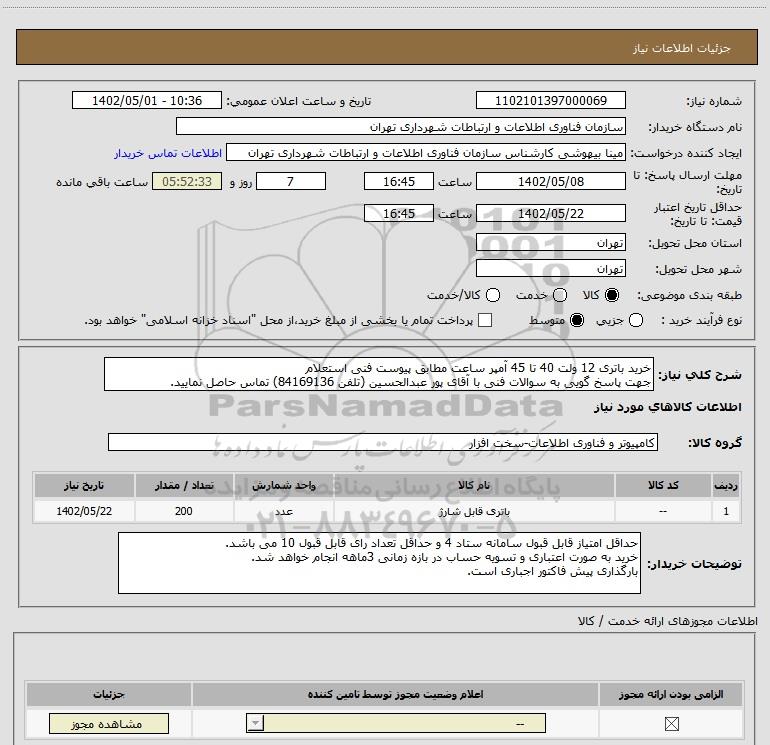This screenshot has height=745, width=770.
Task: Open the اعلام وضعیت مجوز dropdown arrow
Action: pyautogui.click(x=255, y=723)
